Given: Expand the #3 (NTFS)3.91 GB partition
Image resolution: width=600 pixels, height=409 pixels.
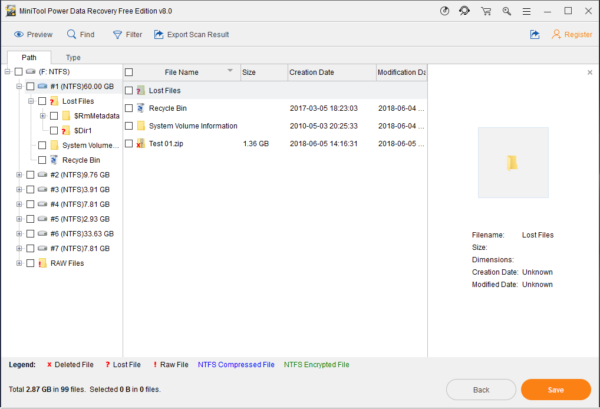Looking at the screenshot, I should (x=19, y=189).
